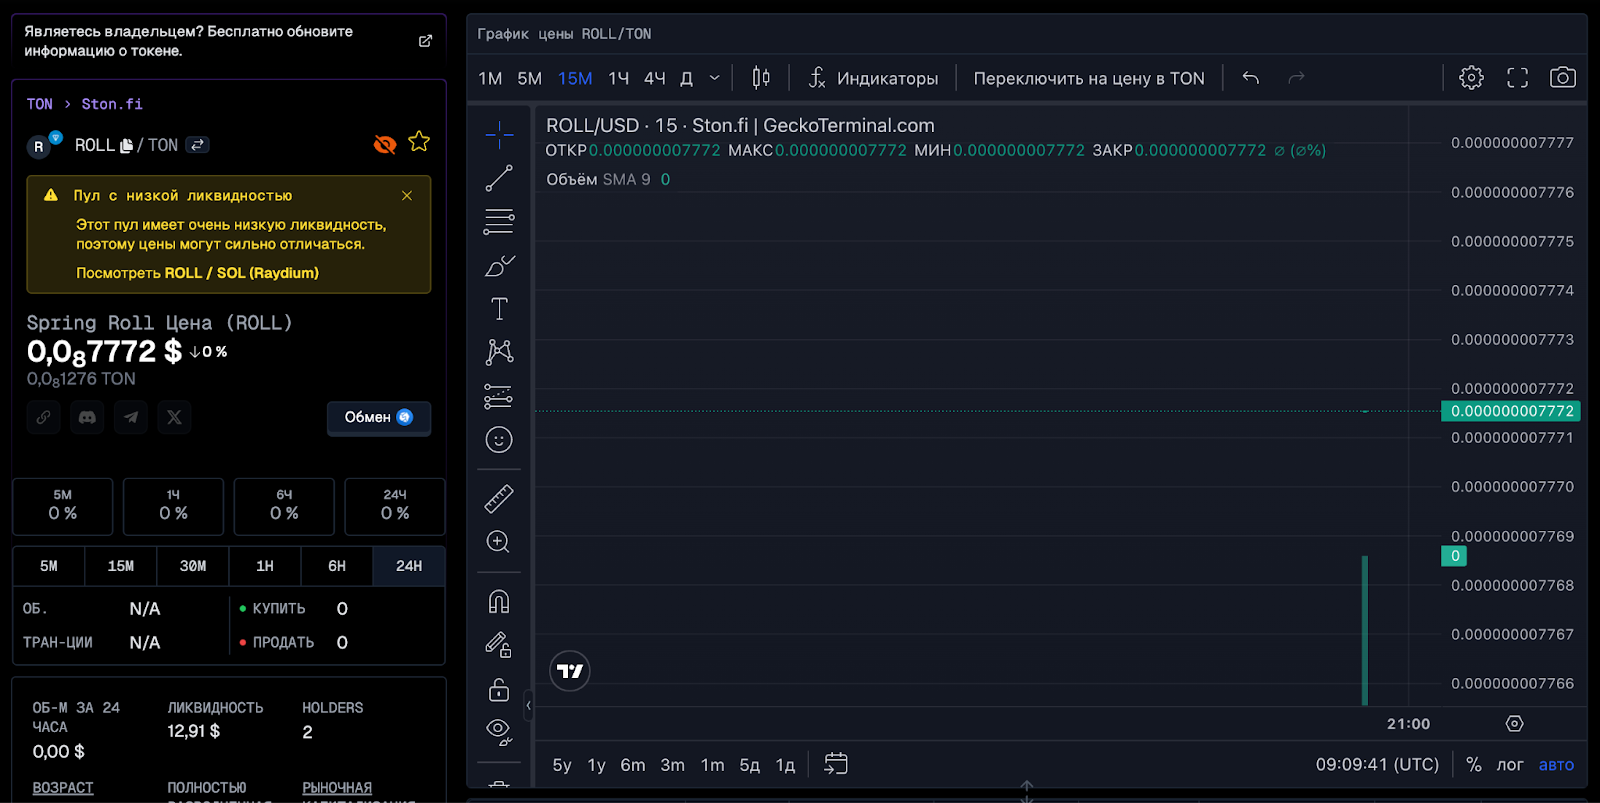Enter fullscreen chart mode

(x=1517, y=78)
